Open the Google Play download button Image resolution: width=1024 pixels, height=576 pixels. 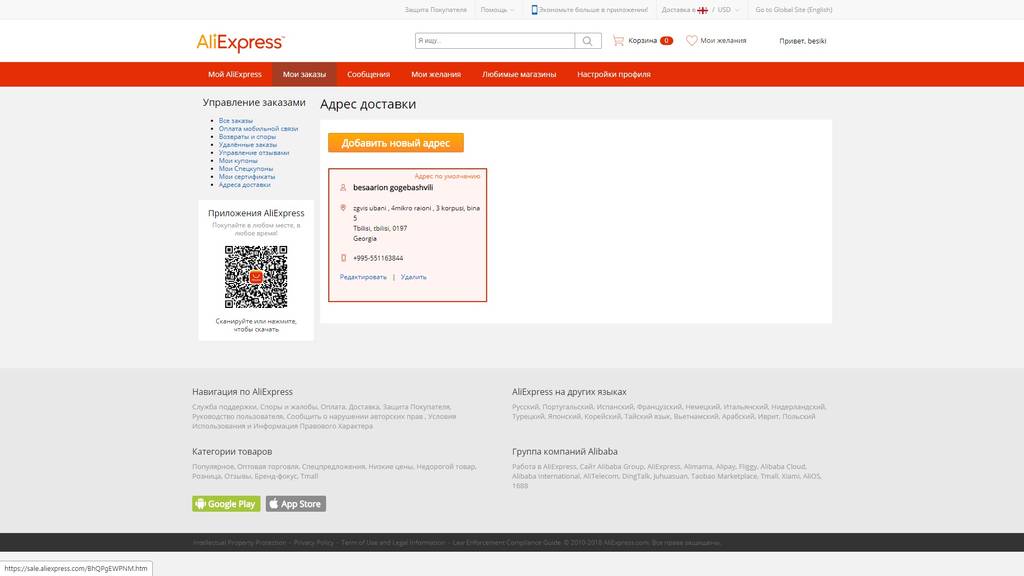[226, 504]
